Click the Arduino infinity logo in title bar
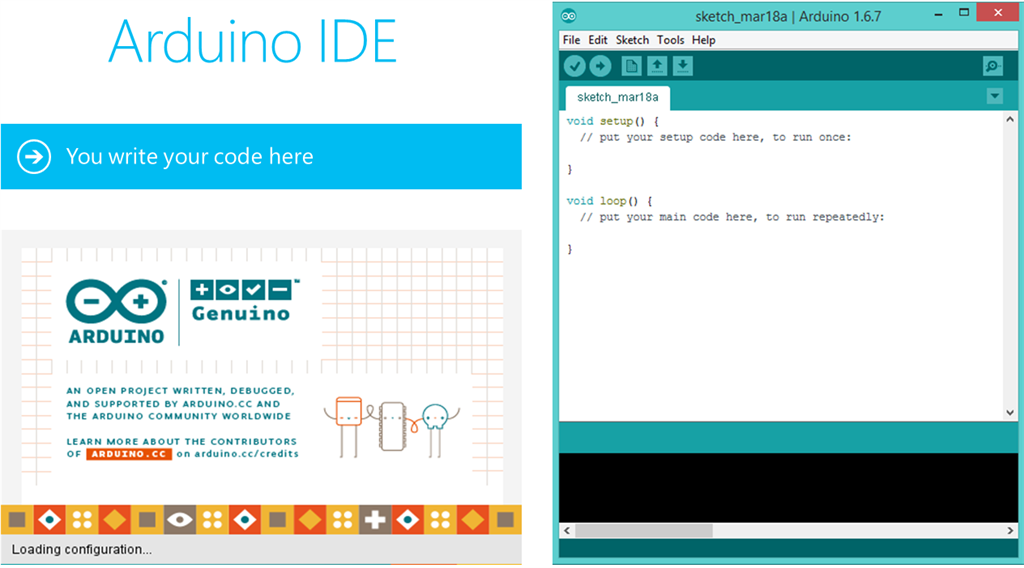This screenshot has height=568, width=1024. point(569,15)
